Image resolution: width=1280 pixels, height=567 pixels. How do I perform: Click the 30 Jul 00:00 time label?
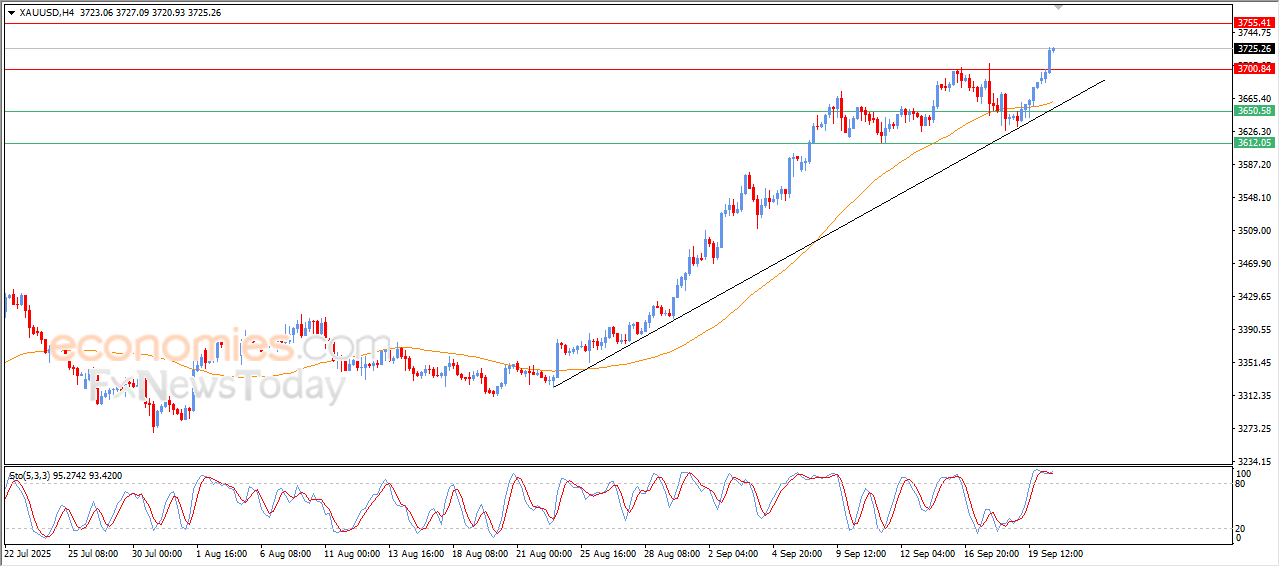157,552
